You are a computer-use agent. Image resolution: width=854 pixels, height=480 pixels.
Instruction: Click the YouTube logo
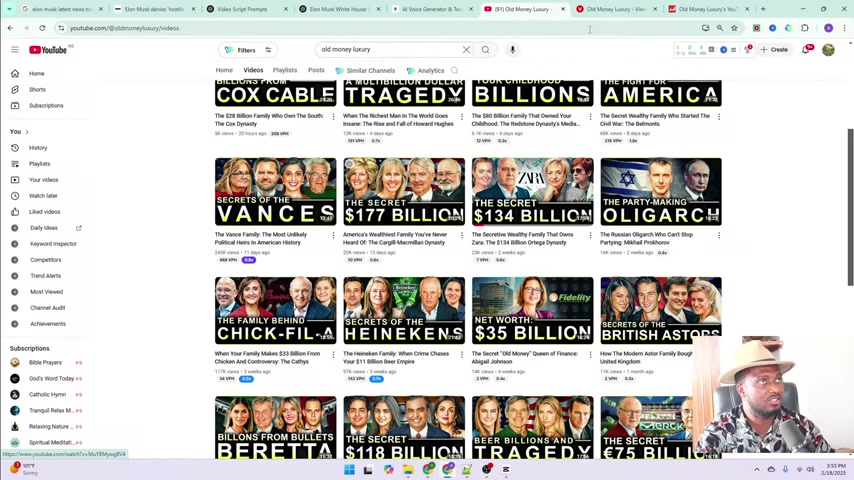coord(48,50)
